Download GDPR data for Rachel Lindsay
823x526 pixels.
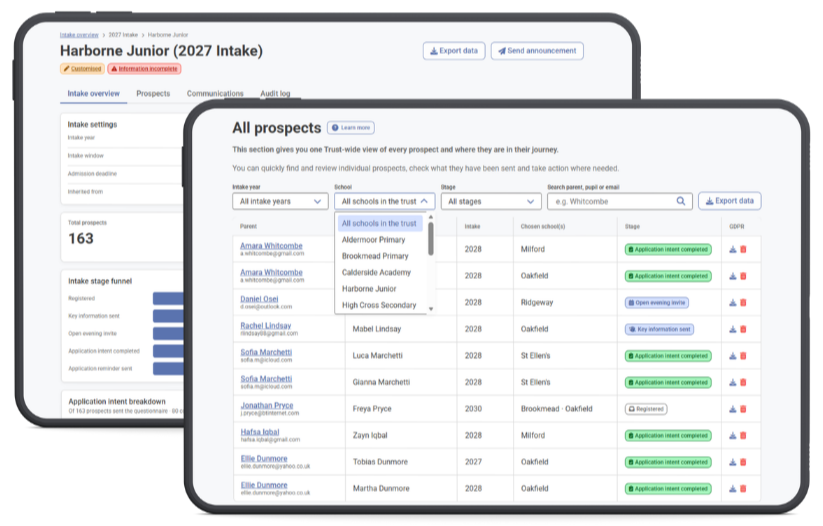tap(733, 329)
